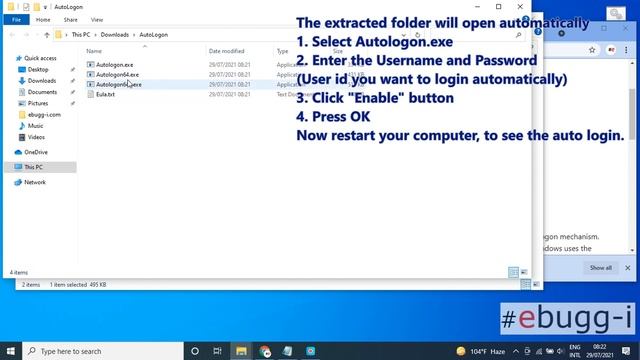The image size is (640, 360).
Task: Open Videos in the navigation pane
Action: point(36,138)
